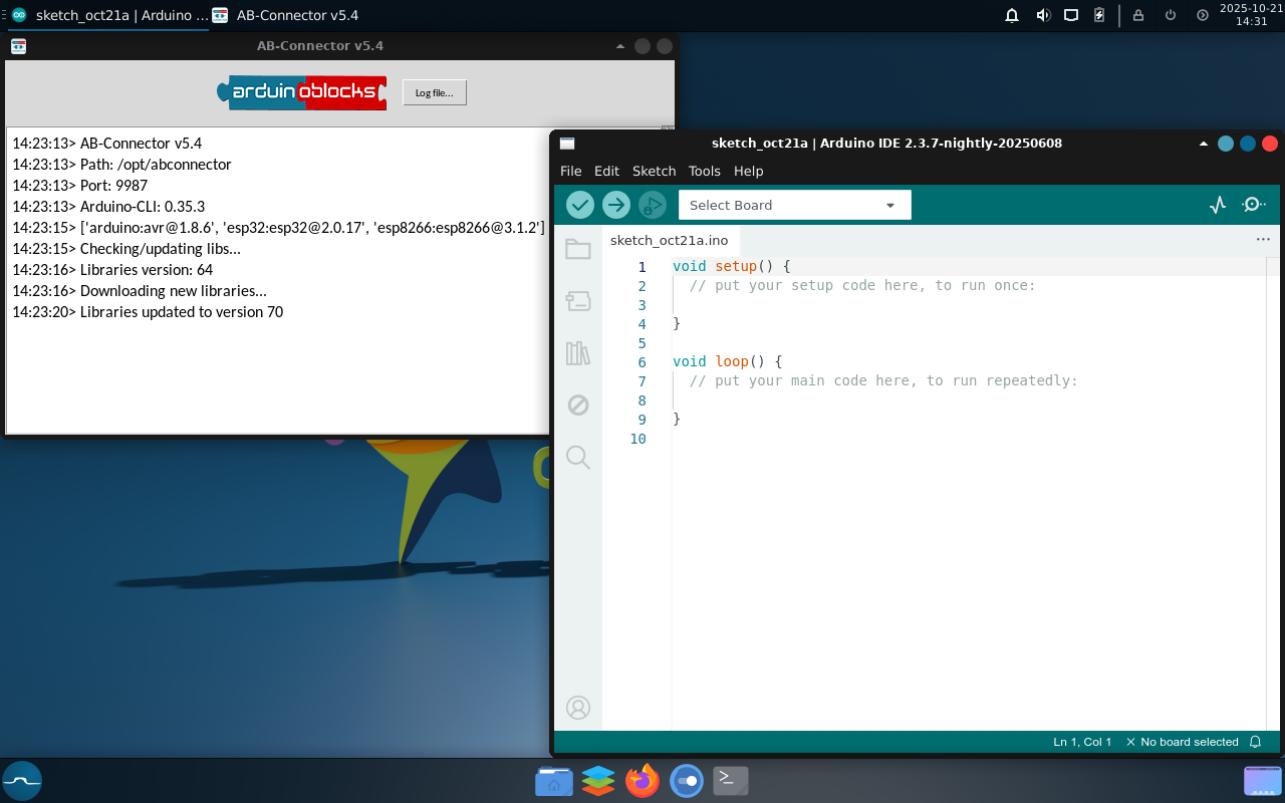Open the Boards Manager sidebar icon

pyautogui.click(x=578, y=301)
